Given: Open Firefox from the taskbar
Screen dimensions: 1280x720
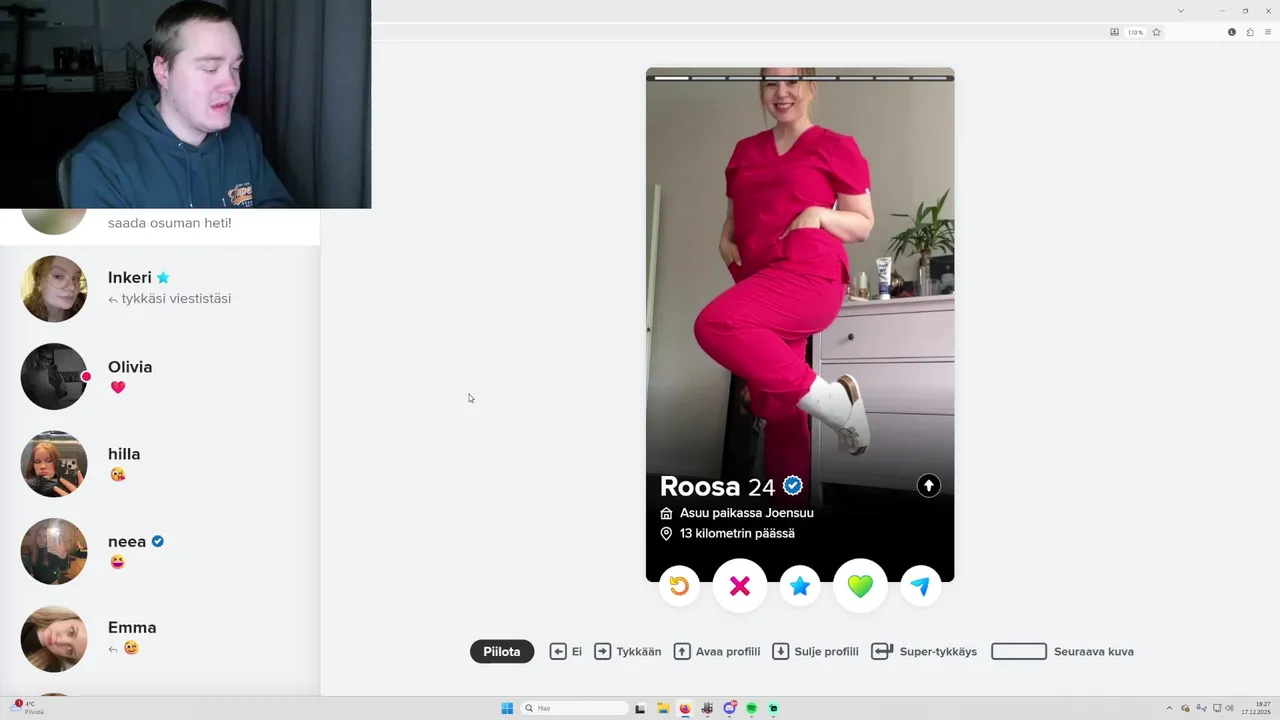Looking at the screenshot, I should point(685,708).
